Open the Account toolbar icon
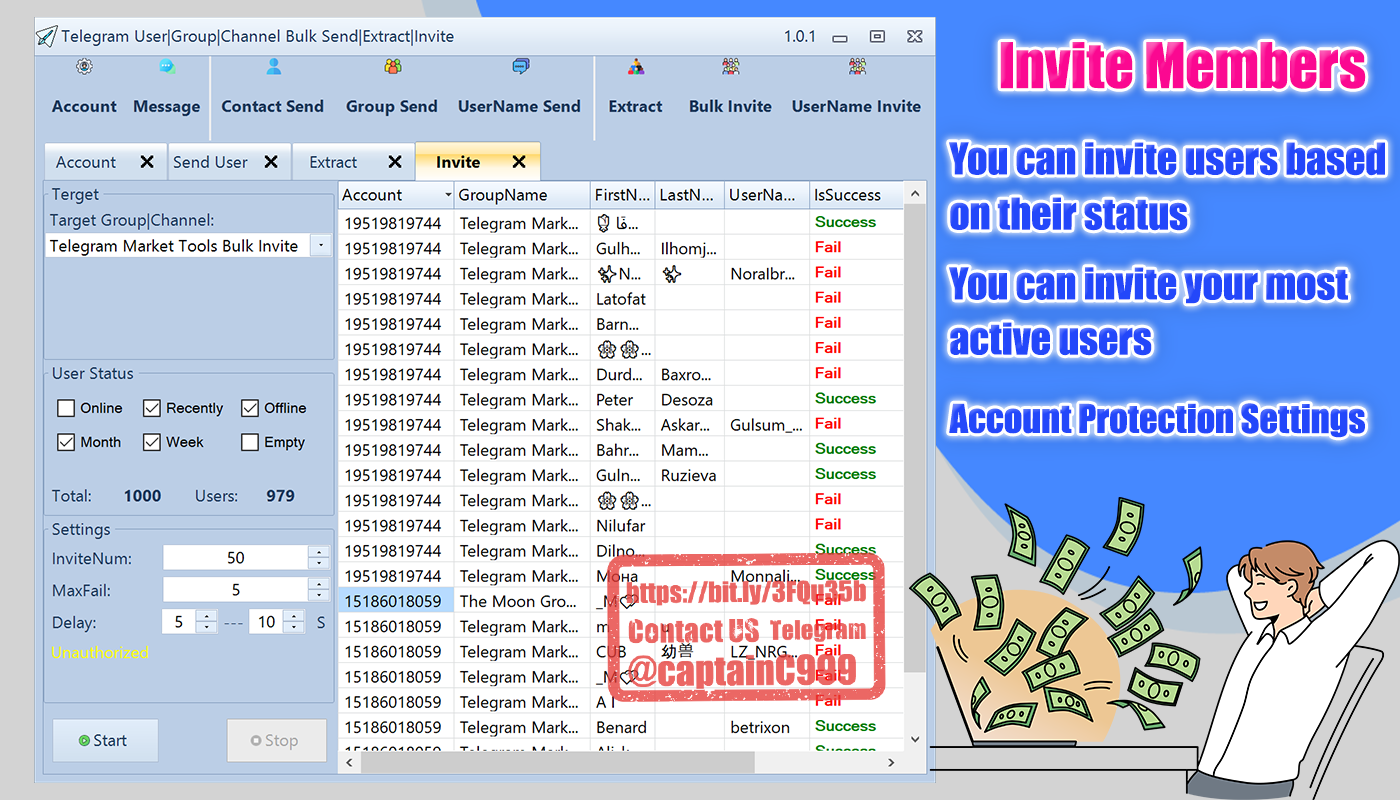The image size is (1400, 800). point(84,88)
